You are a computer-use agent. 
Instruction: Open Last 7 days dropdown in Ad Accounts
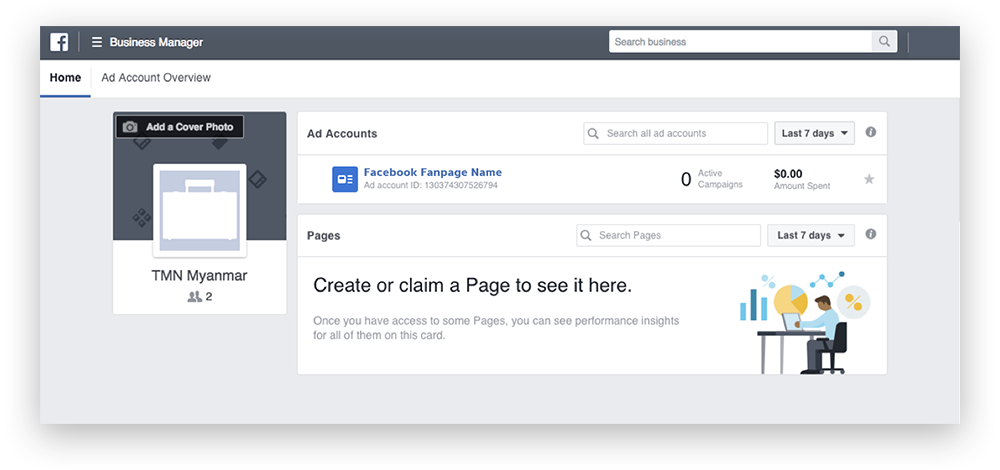(814, 133)
